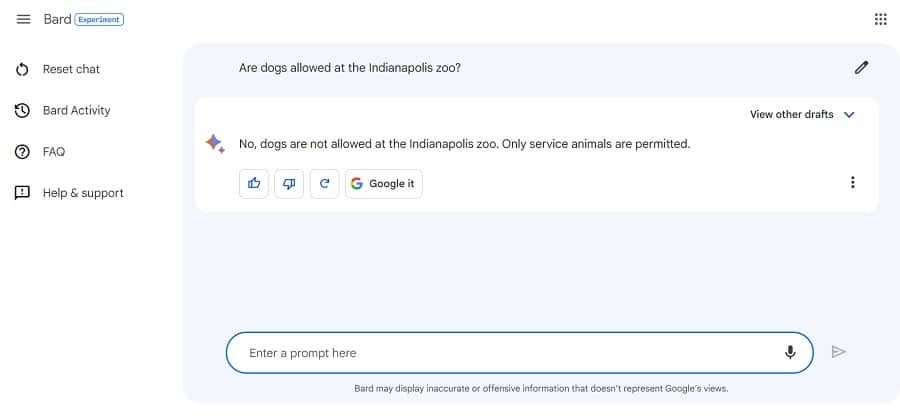Regenerate the response with the refresh icon
This screenshot has height=419, width=900.
[324, 183]
